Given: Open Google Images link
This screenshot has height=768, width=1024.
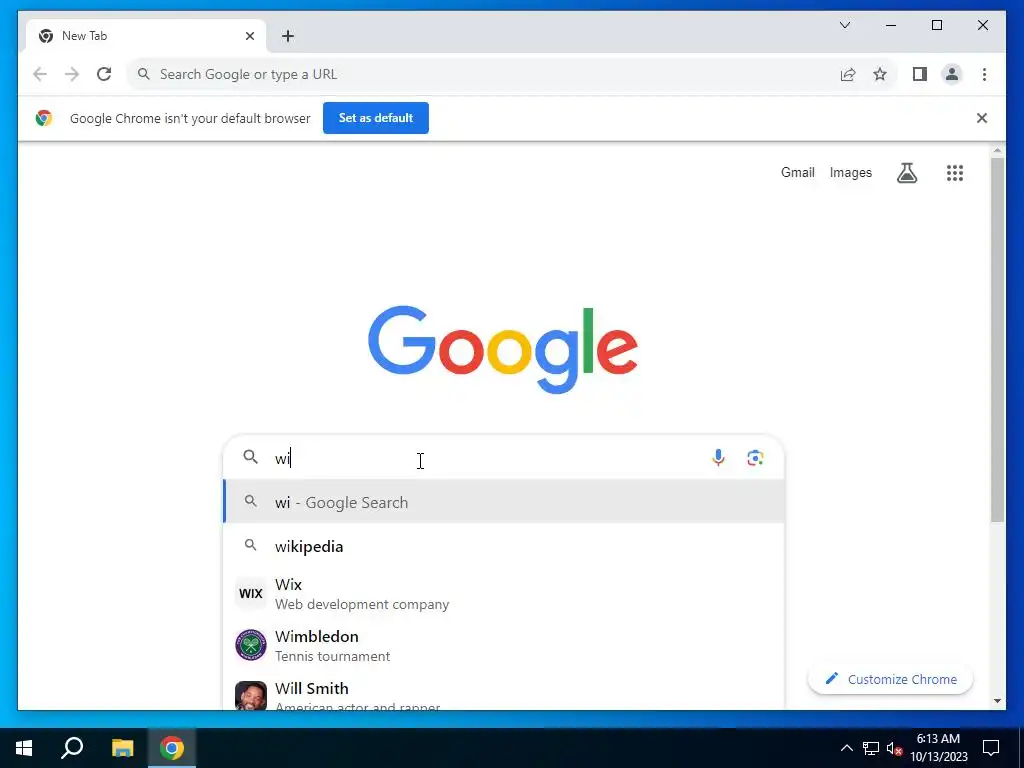Looking at the screenshot, I should 850,172.
